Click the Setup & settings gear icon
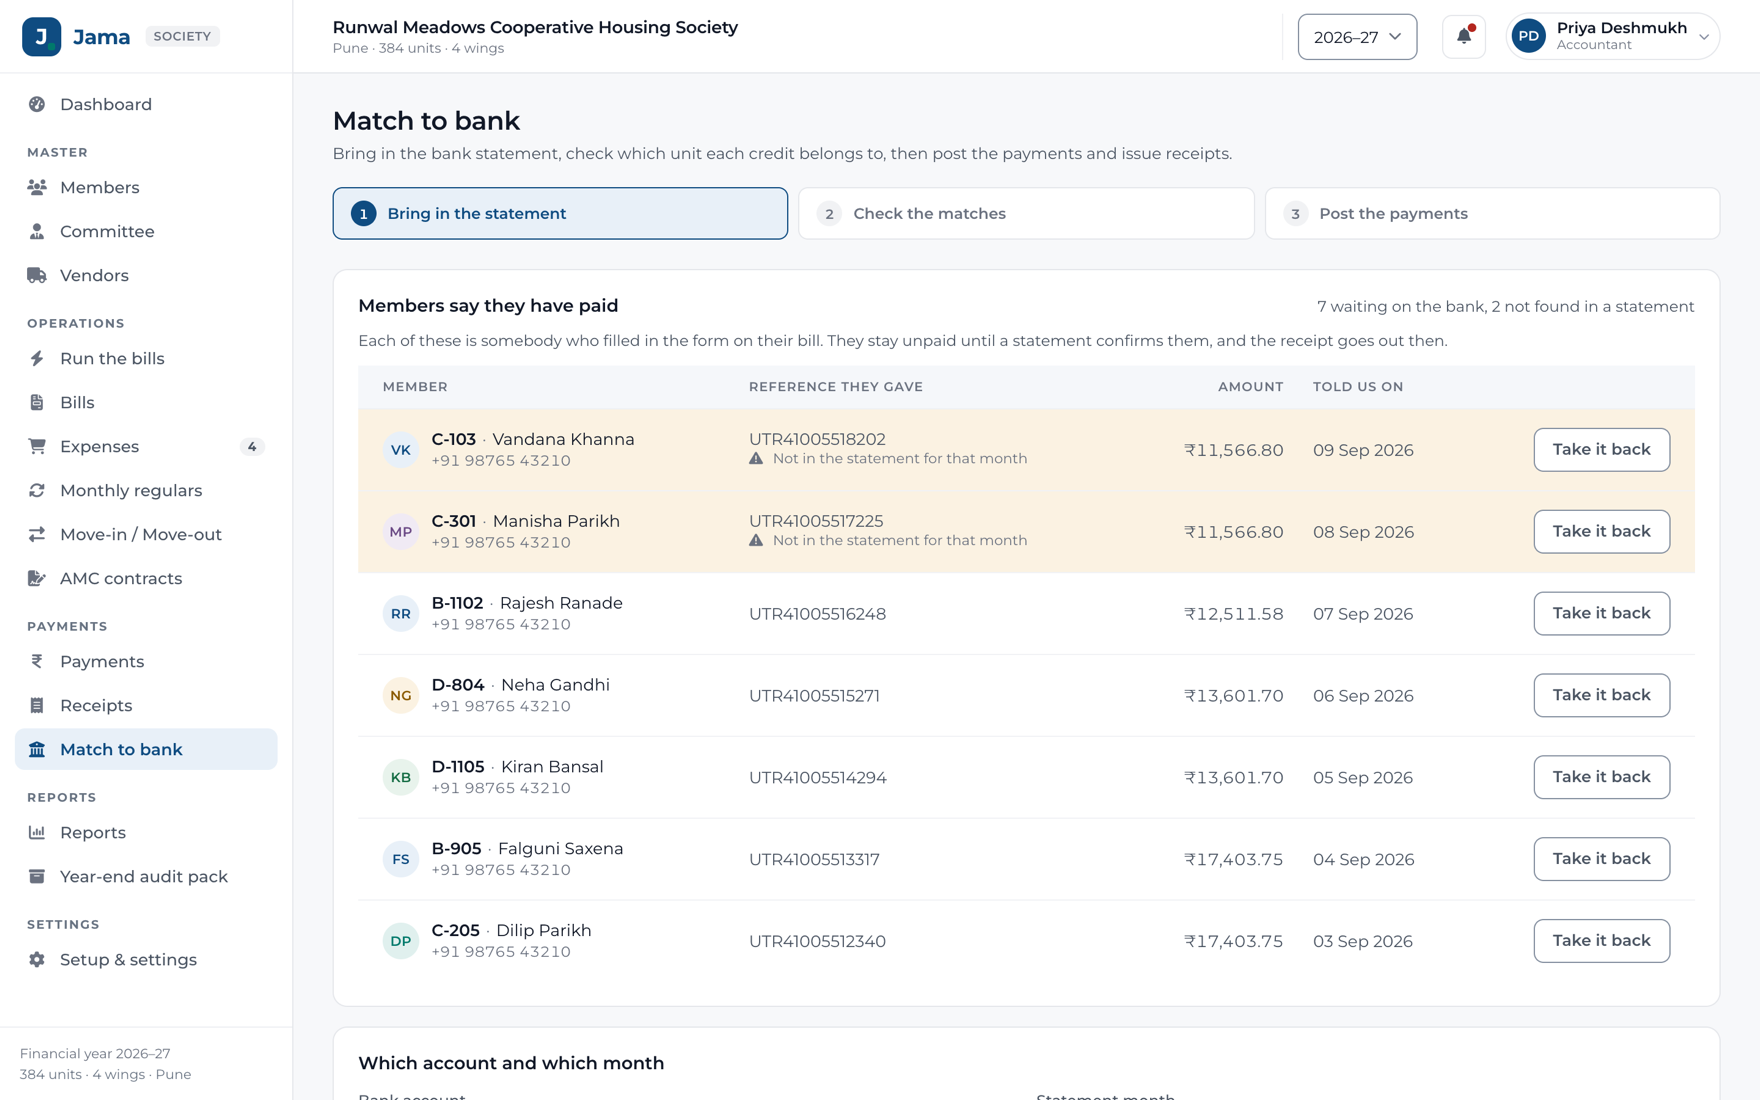This screenshot has width=1760, height=1100. coord(37,959)
